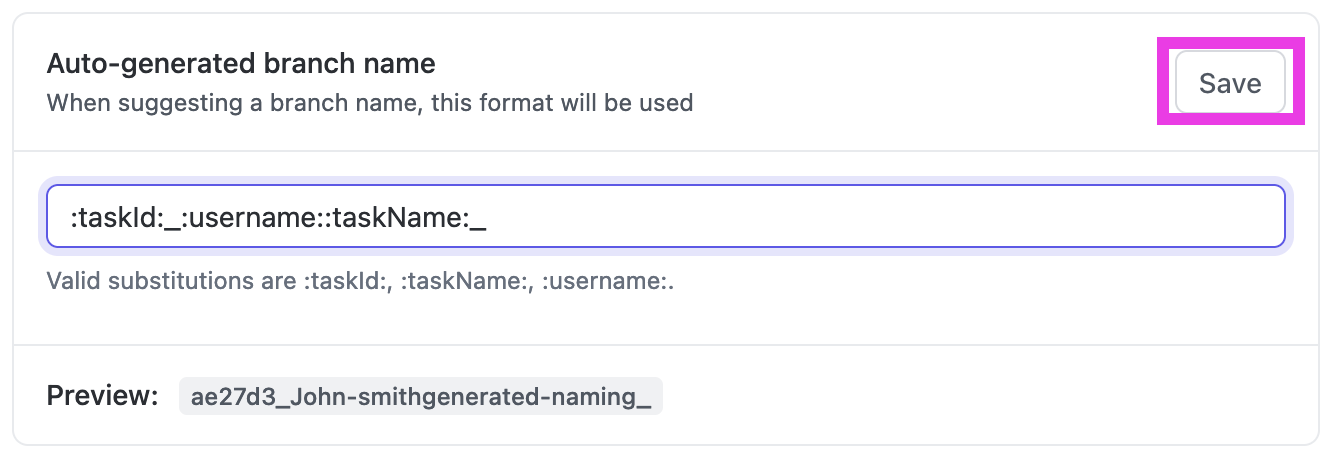This screenshot has width=1338, height=470.
Task: Click the Save button
Action: [1229, 83]
